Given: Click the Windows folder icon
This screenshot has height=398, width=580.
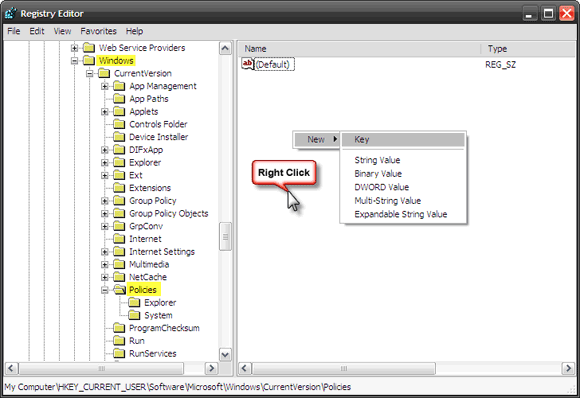Looking at the screenshot, I should pyautogui.click(x=89, y=60).
